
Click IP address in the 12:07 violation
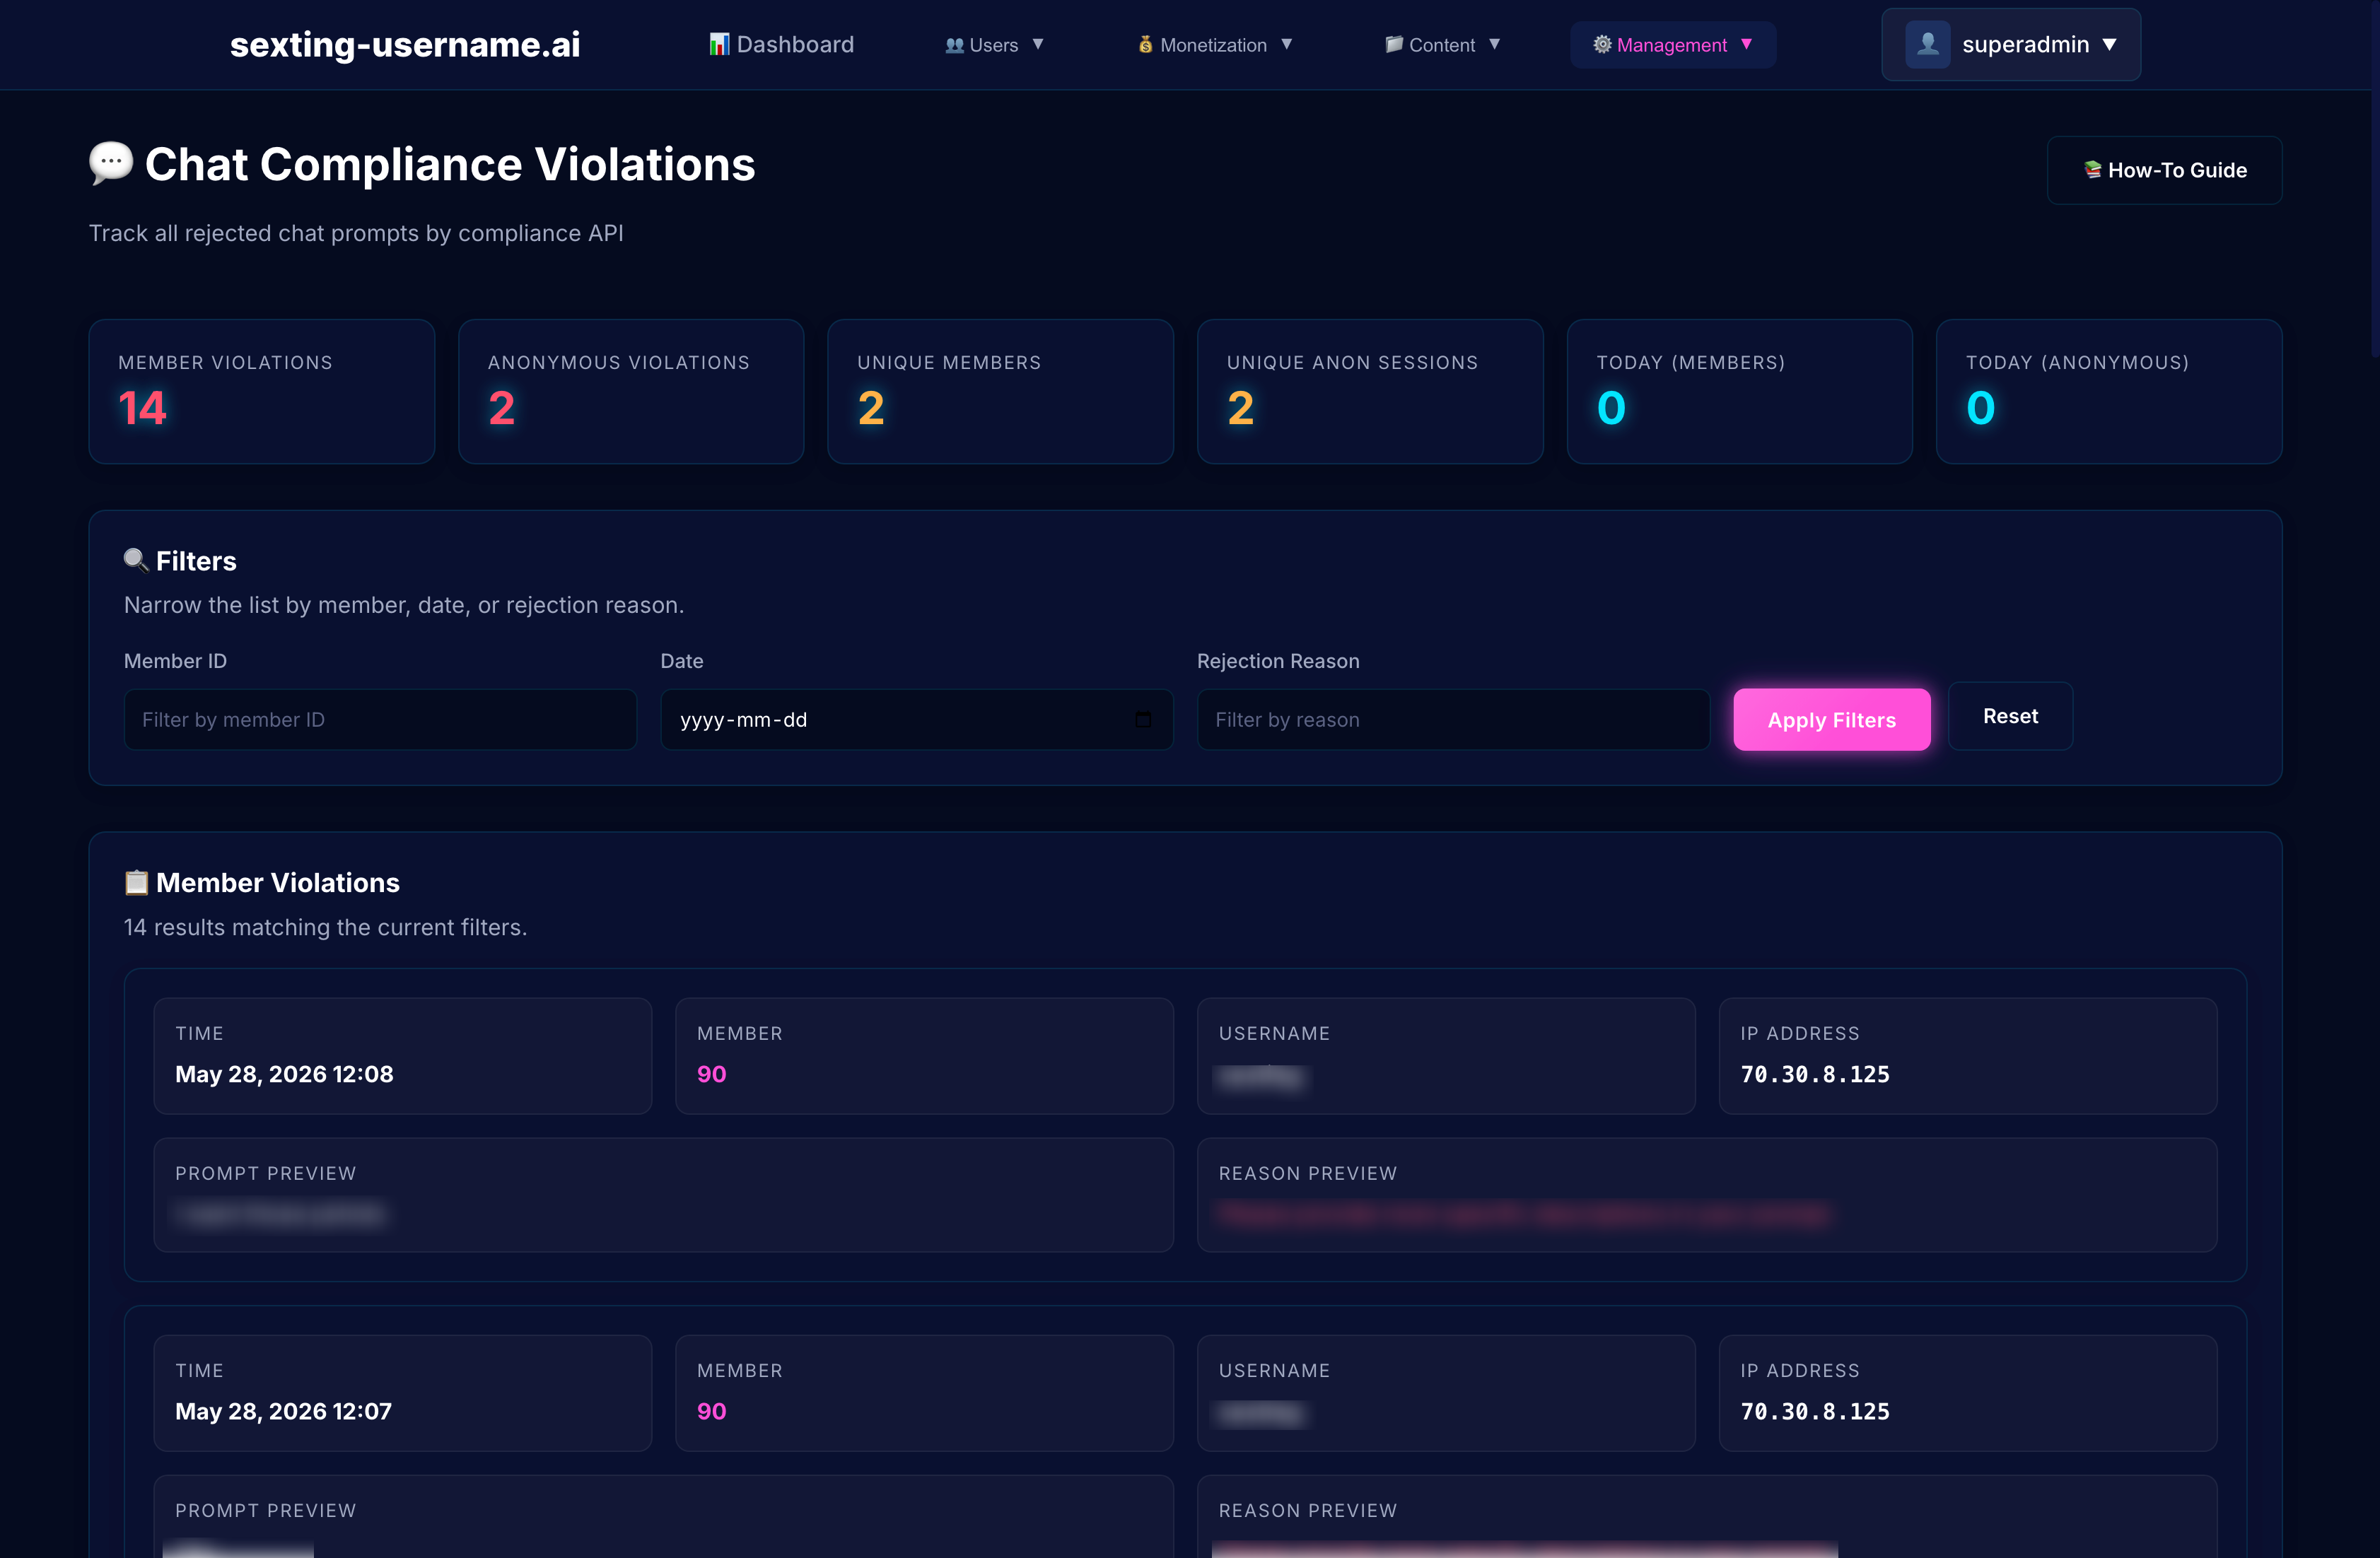(x=1815, y=1411)
